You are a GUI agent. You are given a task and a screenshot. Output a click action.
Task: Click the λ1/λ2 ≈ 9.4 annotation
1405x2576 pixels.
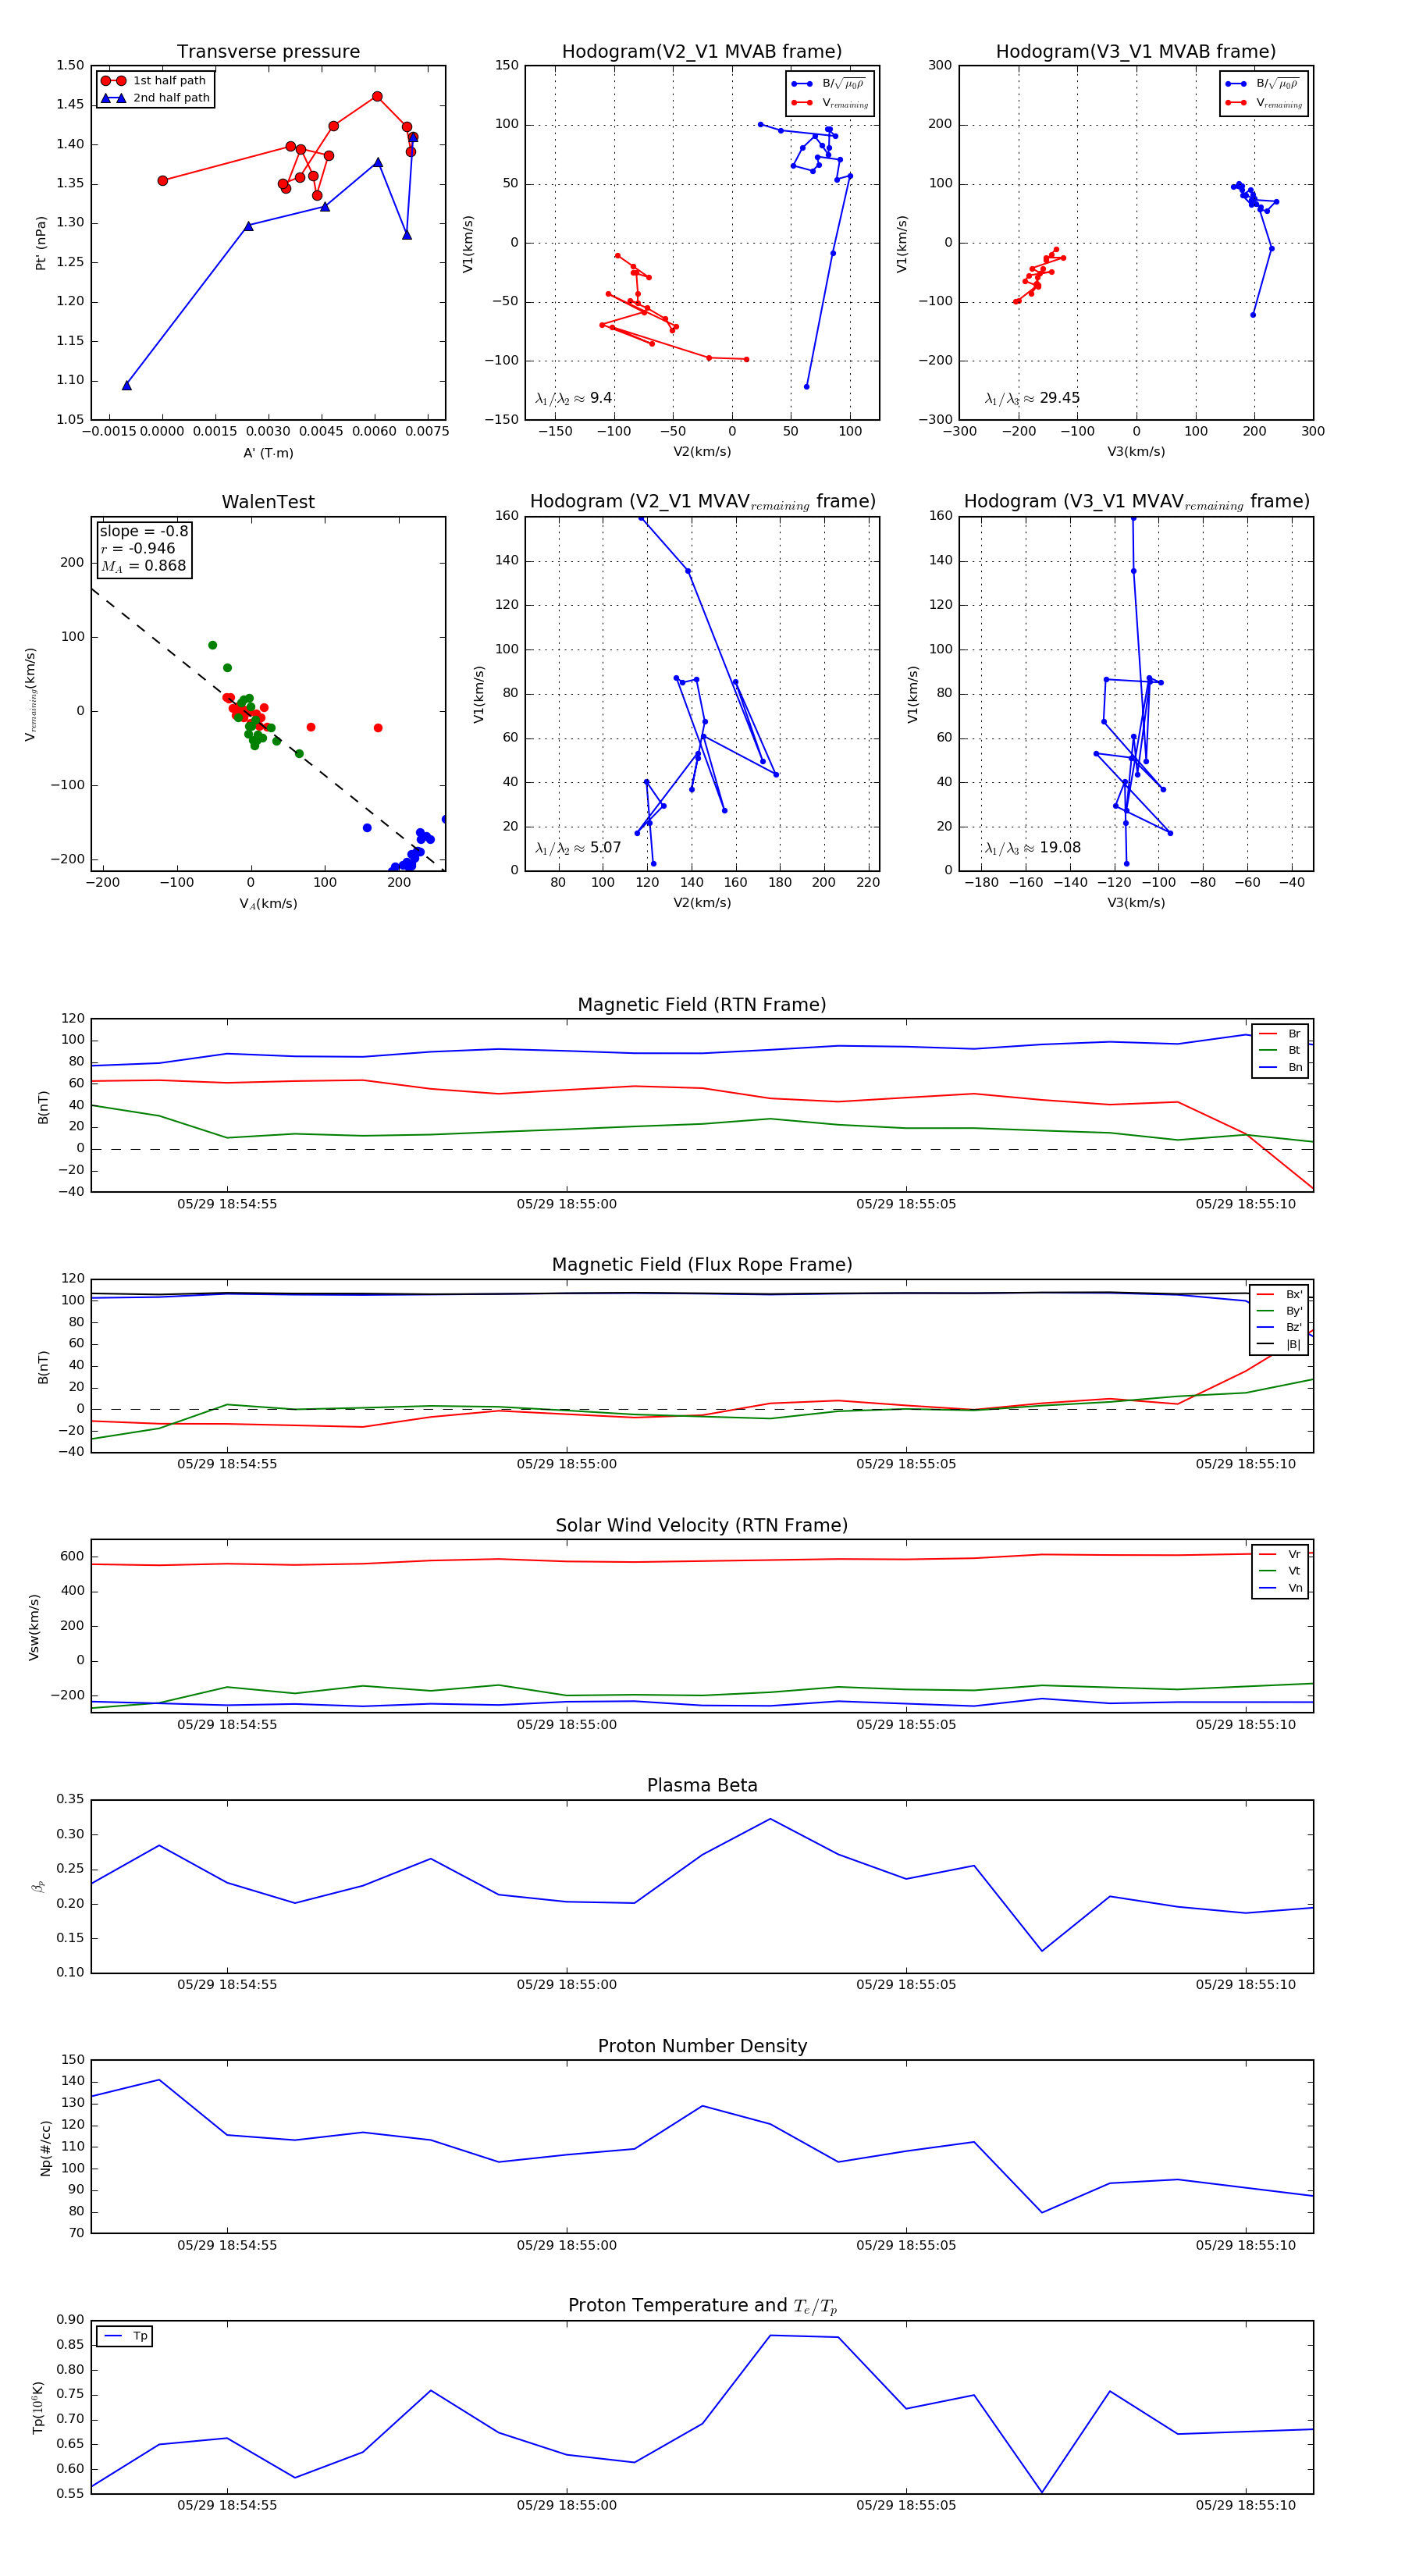[573, 398]
